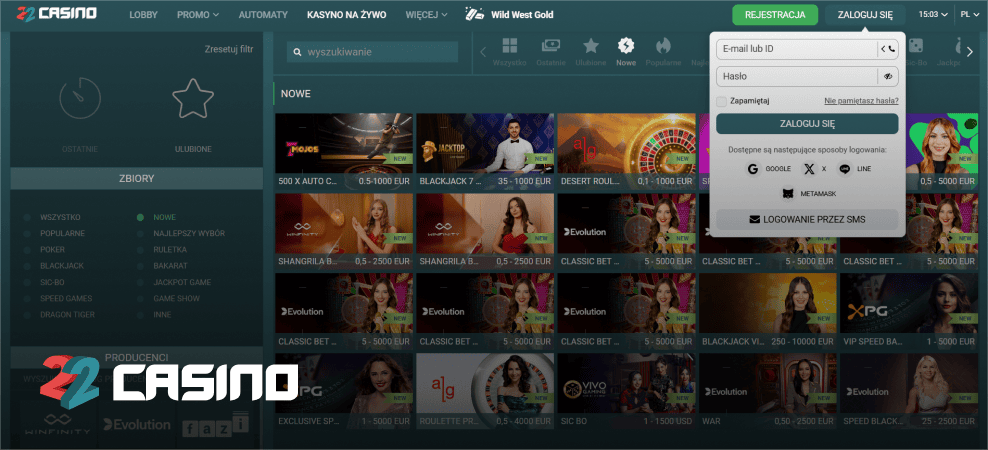Go to the Lobby page

144,14
